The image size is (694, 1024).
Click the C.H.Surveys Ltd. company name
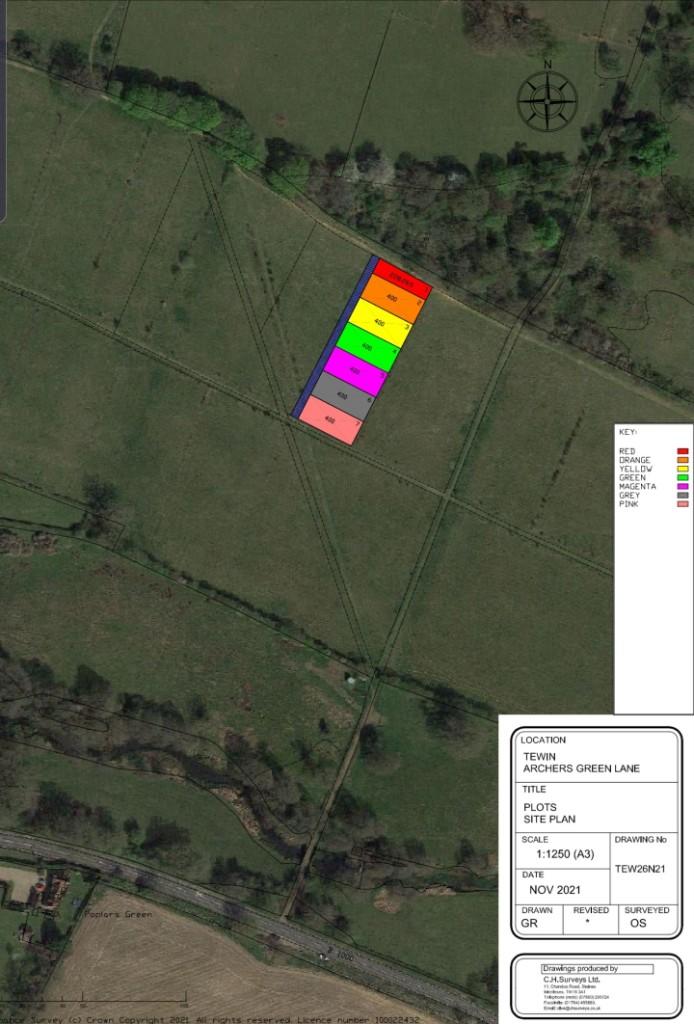tap(572, 980)
